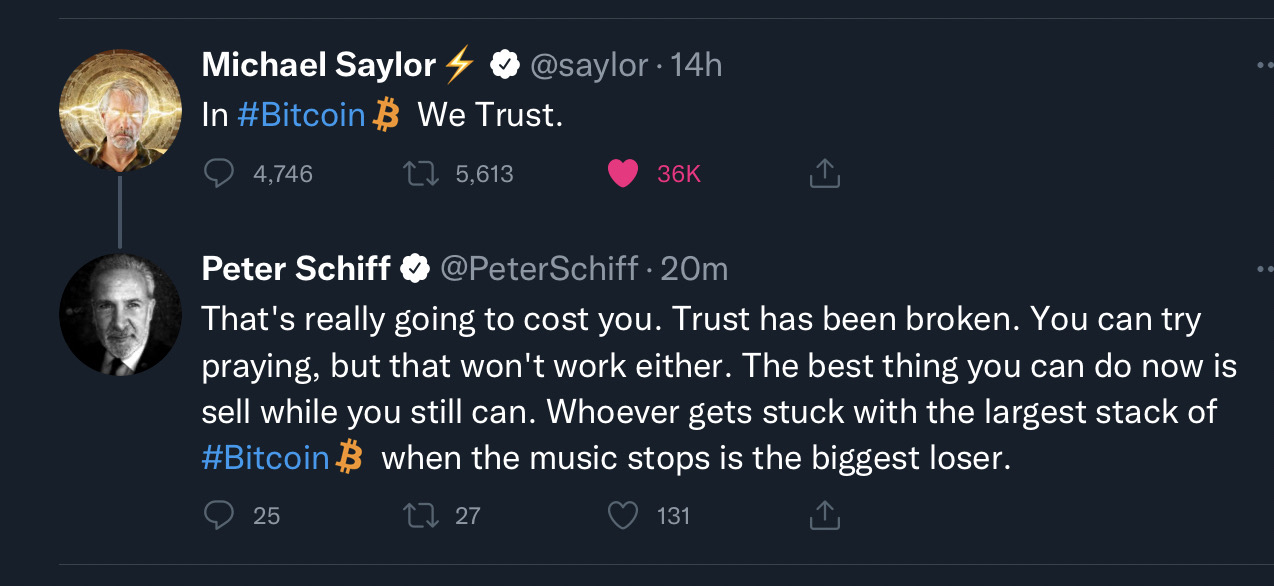
Task: Open Peter Schiff's profile picture
Action: pyautogui.click(x=120, y=315)
